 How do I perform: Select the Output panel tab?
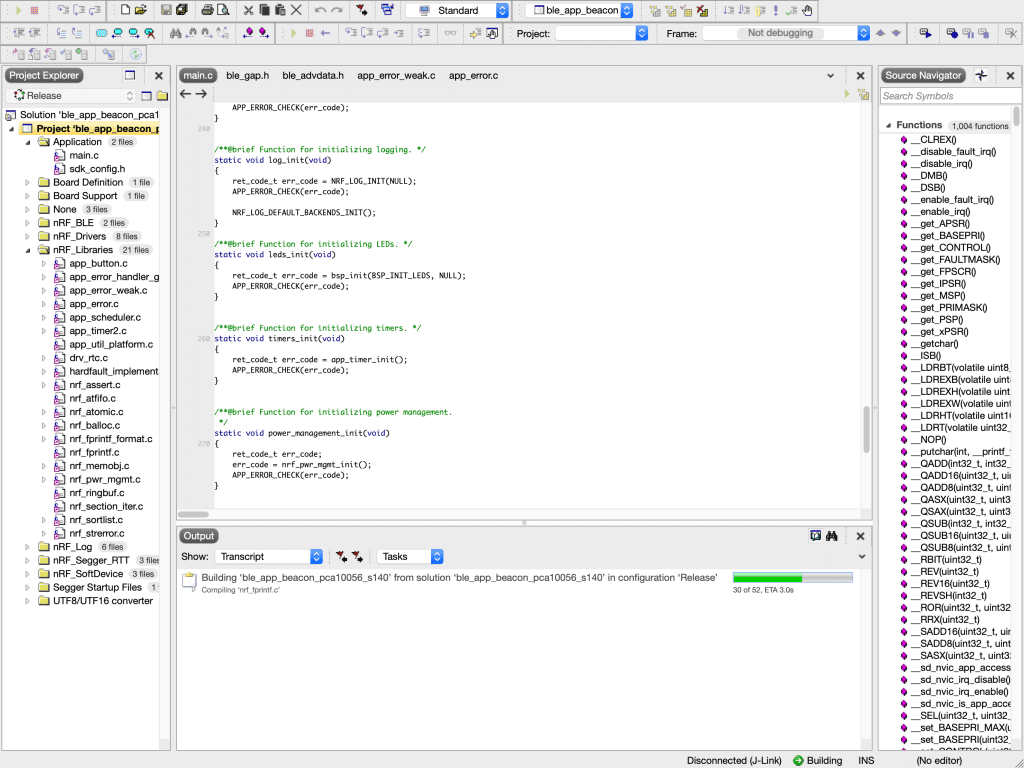click(x=199, y=536)
